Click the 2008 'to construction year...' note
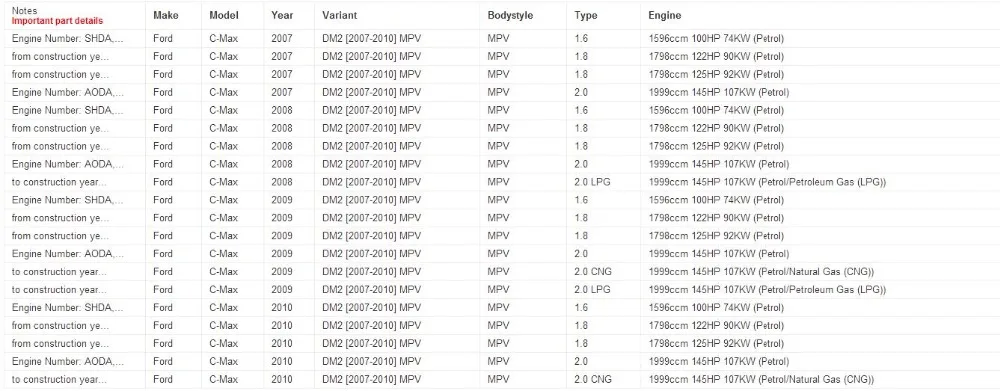The width and height of the screenshot is (1000, 391). click(x=59, y=182)
